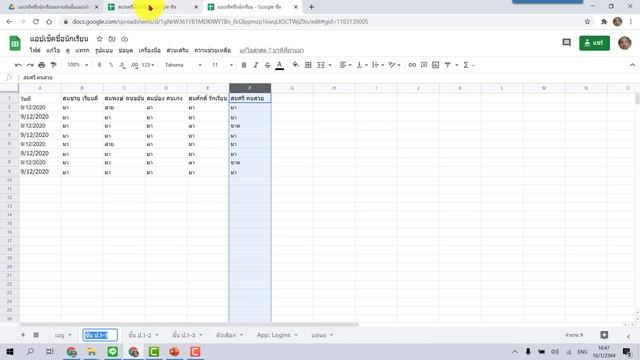Switch to the ชั้น ป.1-2 sheet tab
The height and width of the screenshot is (360, 640).
pyautogui.click(x=140, y=335)
